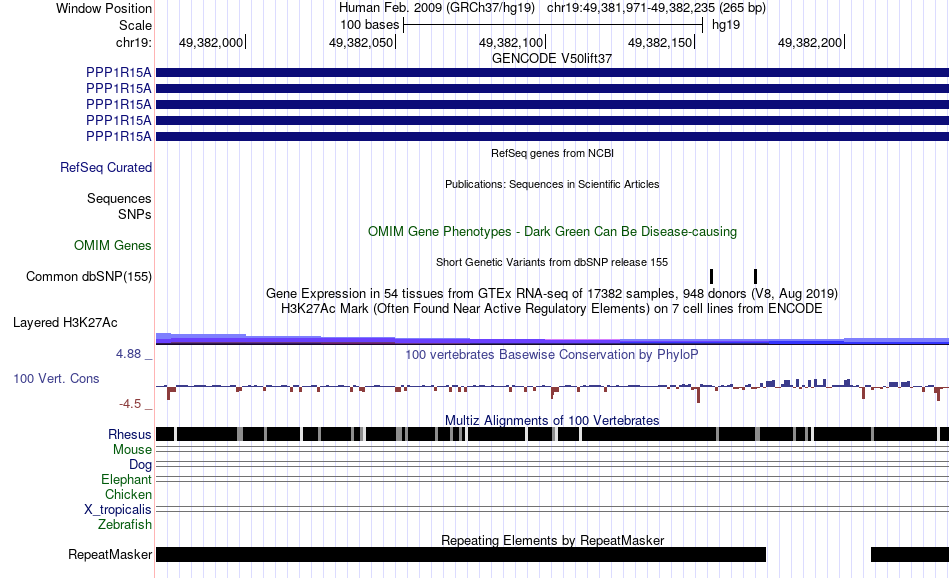Click the OMIM Gene Phenotypes green title
This screenshot has width=950, height=578.
pyautogui.click(x=553, y=231)
